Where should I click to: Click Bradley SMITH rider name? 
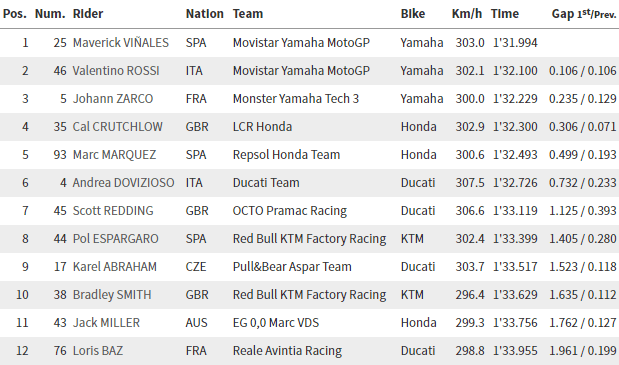point(112,295)
